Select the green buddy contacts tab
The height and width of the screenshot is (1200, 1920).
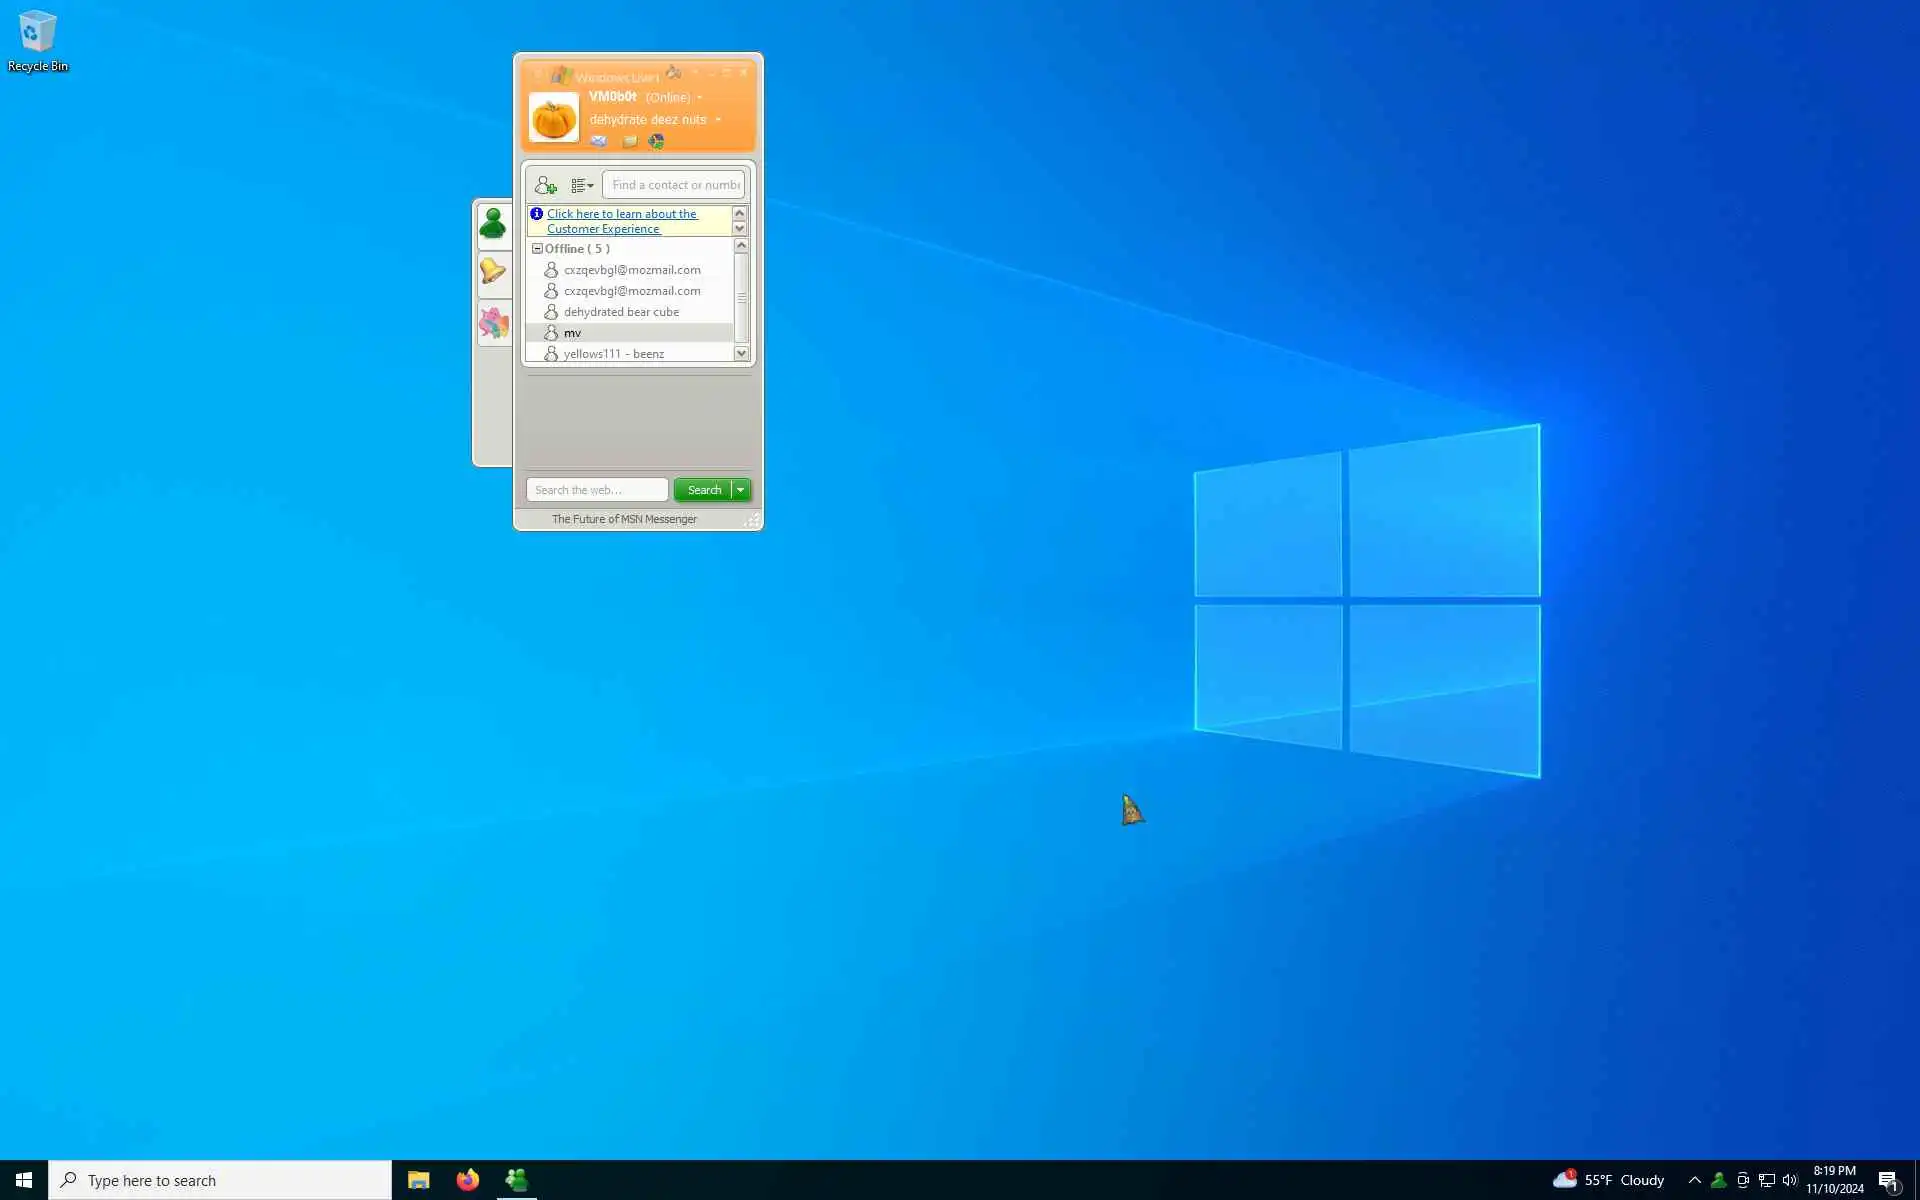(492, 224)
